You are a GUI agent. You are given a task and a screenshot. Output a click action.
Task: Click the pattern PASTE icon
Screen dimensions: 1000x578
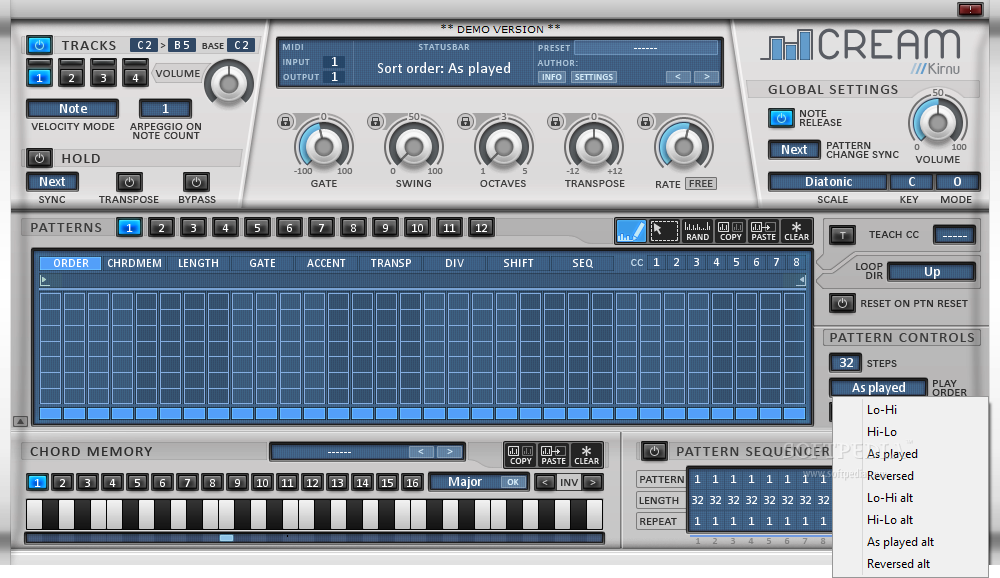[x=763, y=231]
